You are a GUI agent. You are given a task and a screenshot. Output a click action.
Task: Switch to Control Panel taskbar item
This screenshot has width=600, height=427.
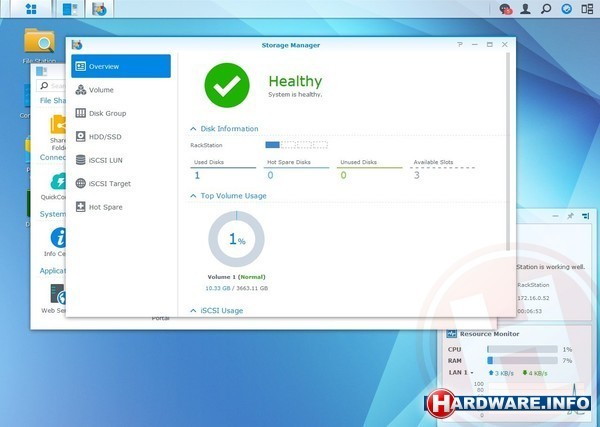click(70, 9)
